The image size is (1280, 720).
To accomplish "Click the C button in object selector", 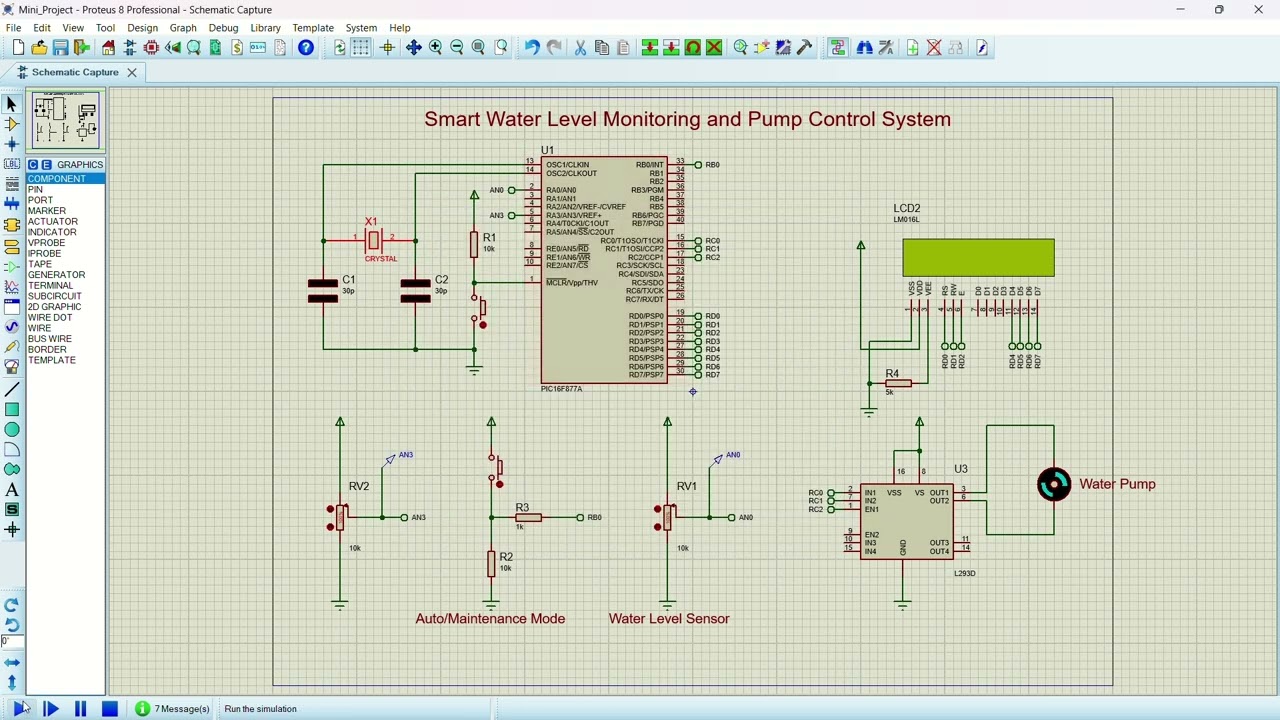I will click(33, 165).
